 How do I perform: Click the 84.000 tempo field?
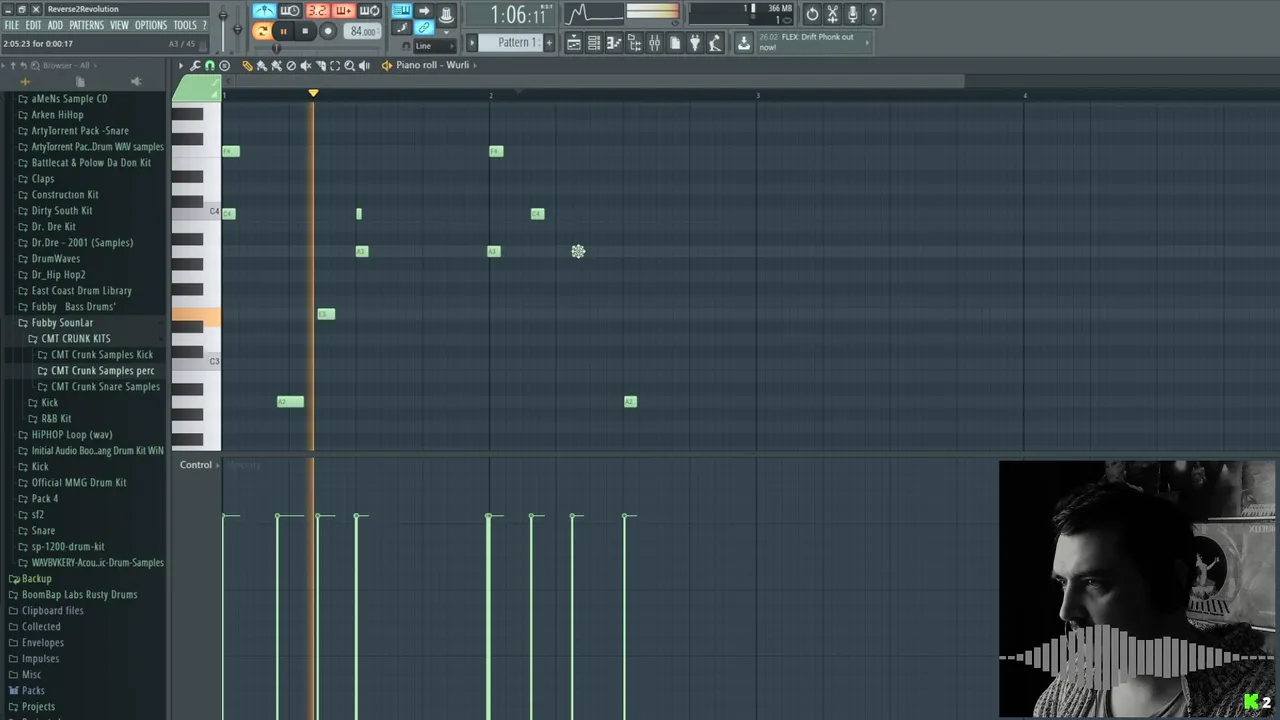click(362, 31)
